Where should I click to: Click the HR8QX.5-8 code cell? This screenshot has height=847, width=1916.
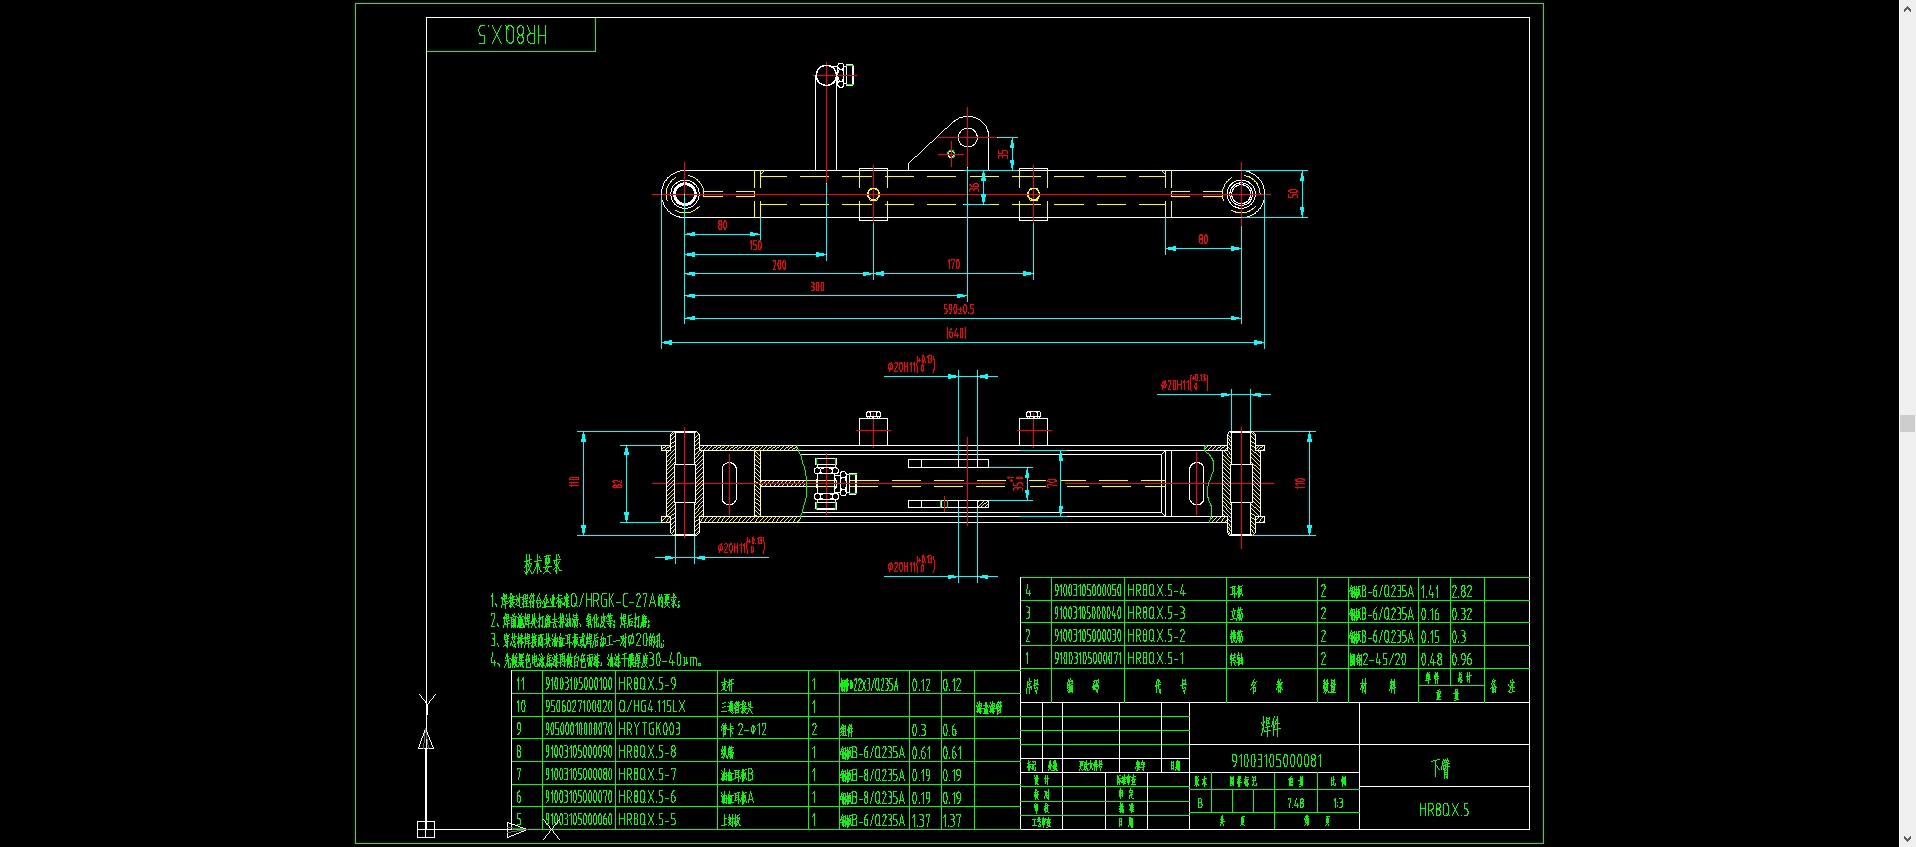pyautogui.click(x=647, y=752)
